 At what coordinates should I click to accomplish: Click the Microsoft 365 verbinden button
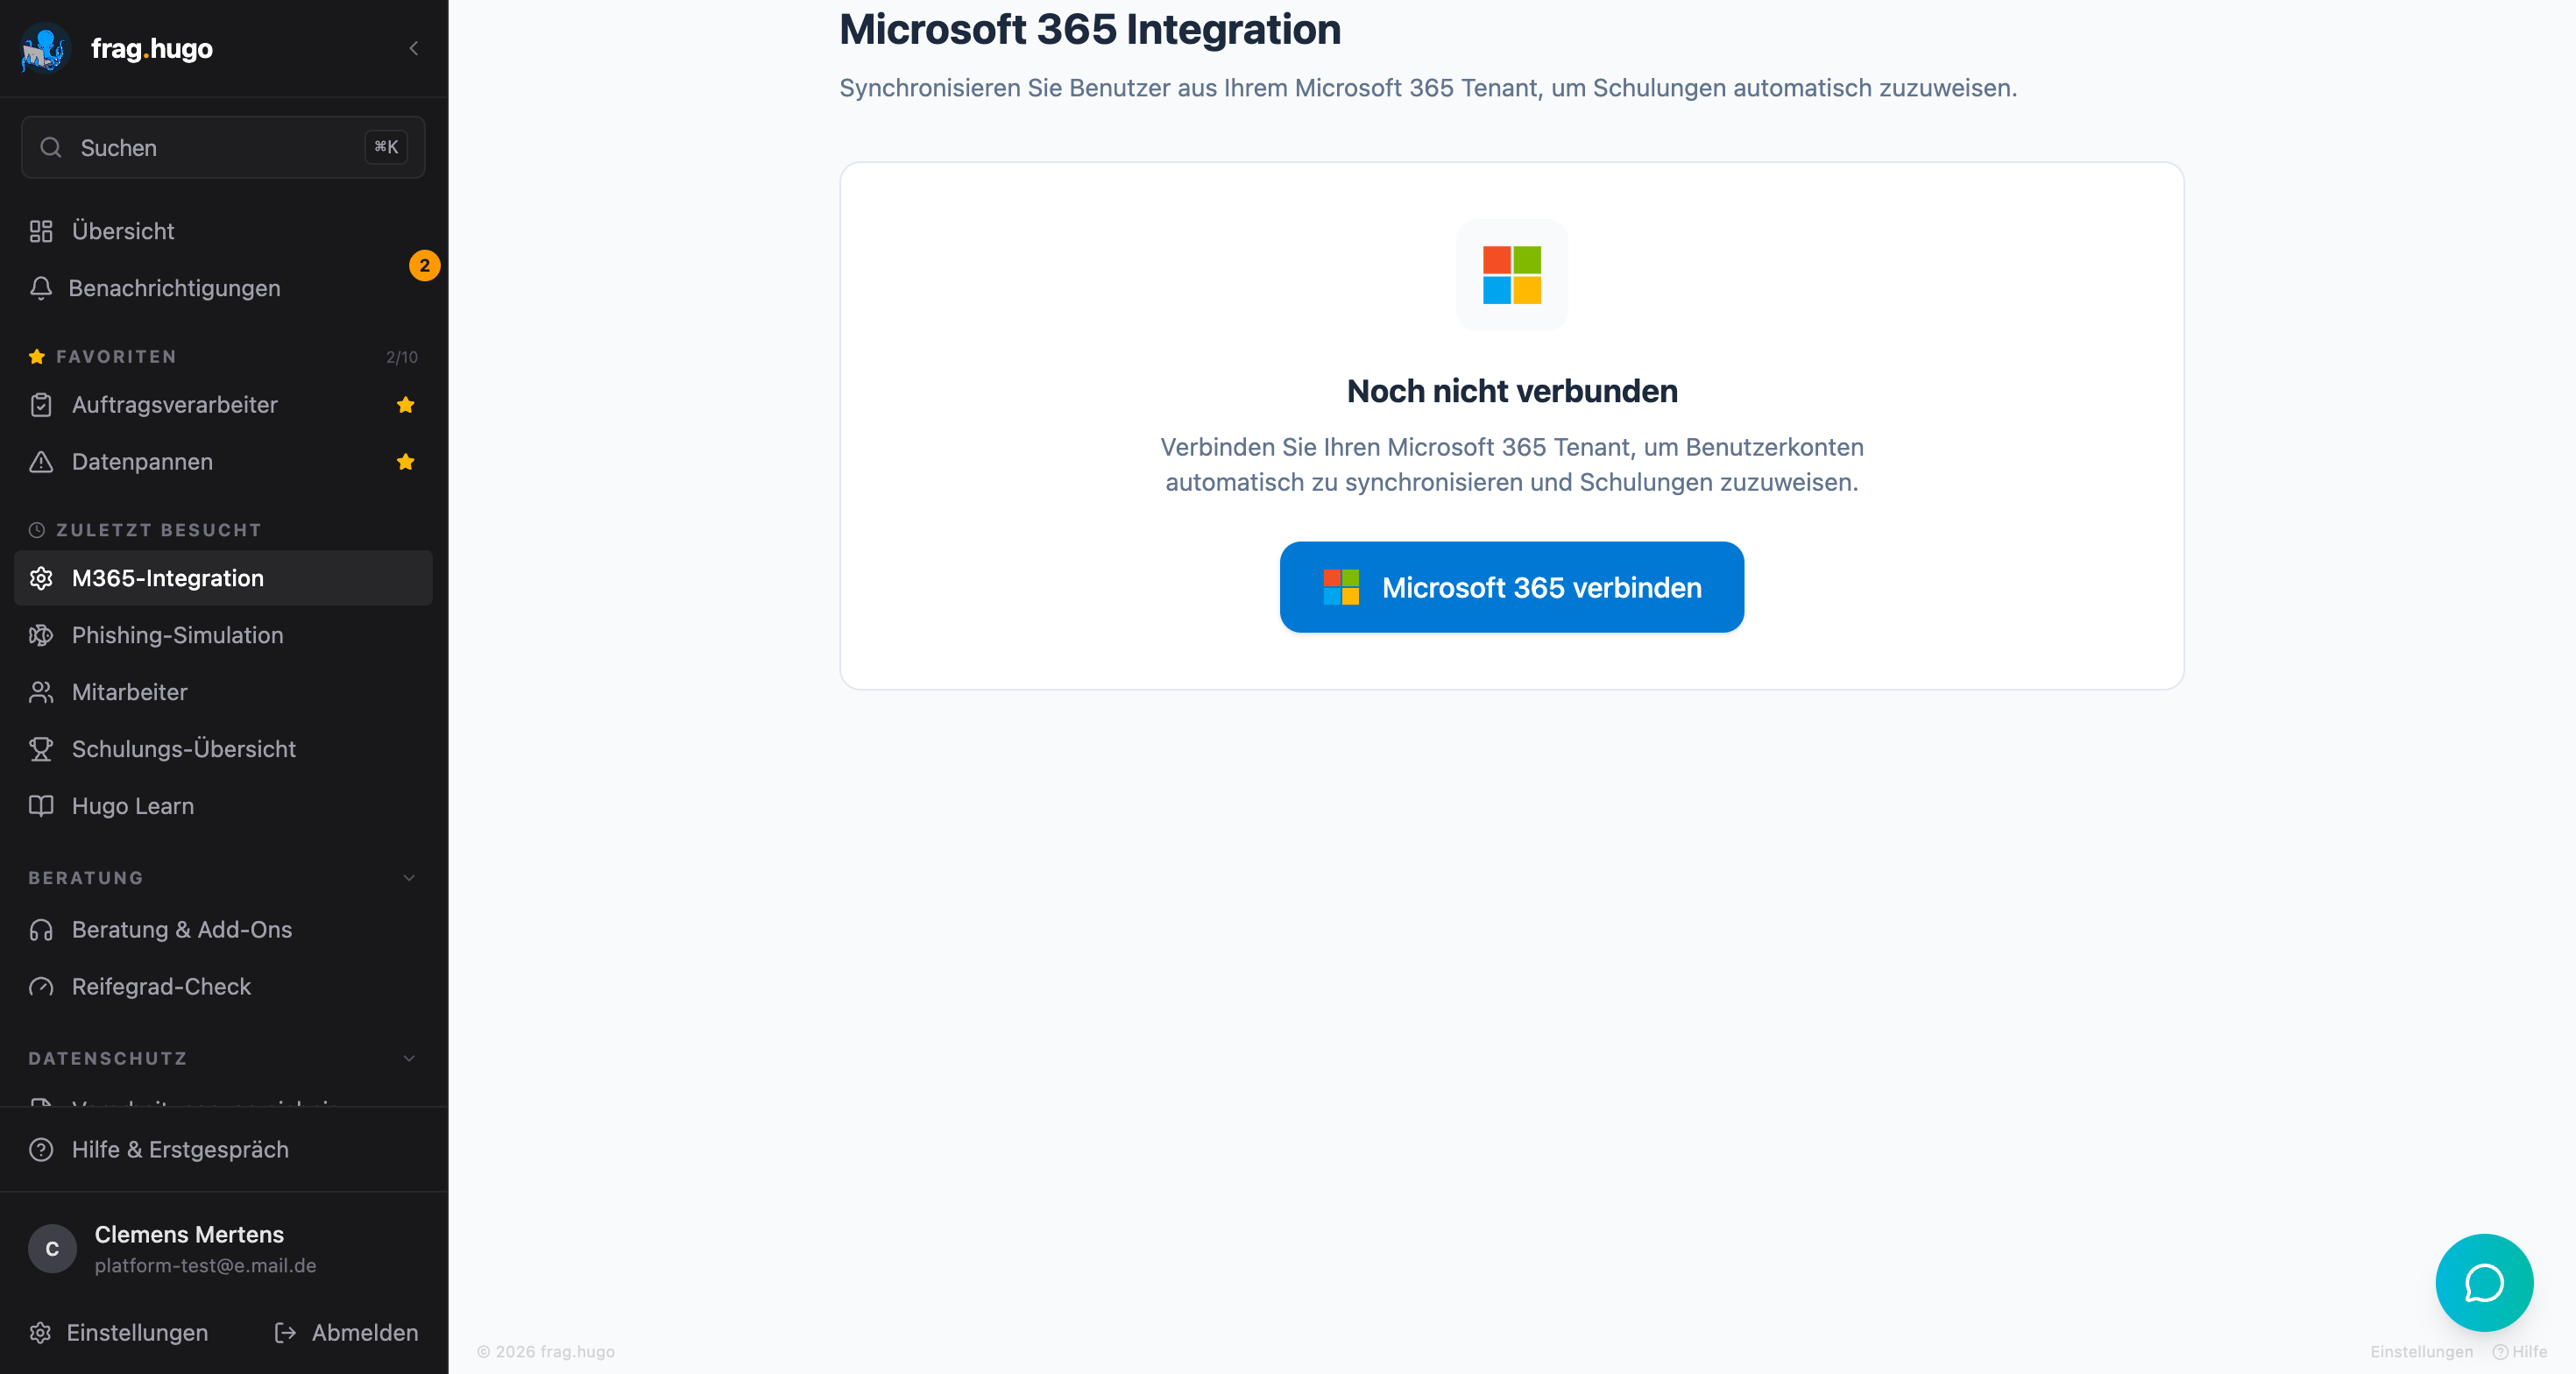tap(1512, 587)
